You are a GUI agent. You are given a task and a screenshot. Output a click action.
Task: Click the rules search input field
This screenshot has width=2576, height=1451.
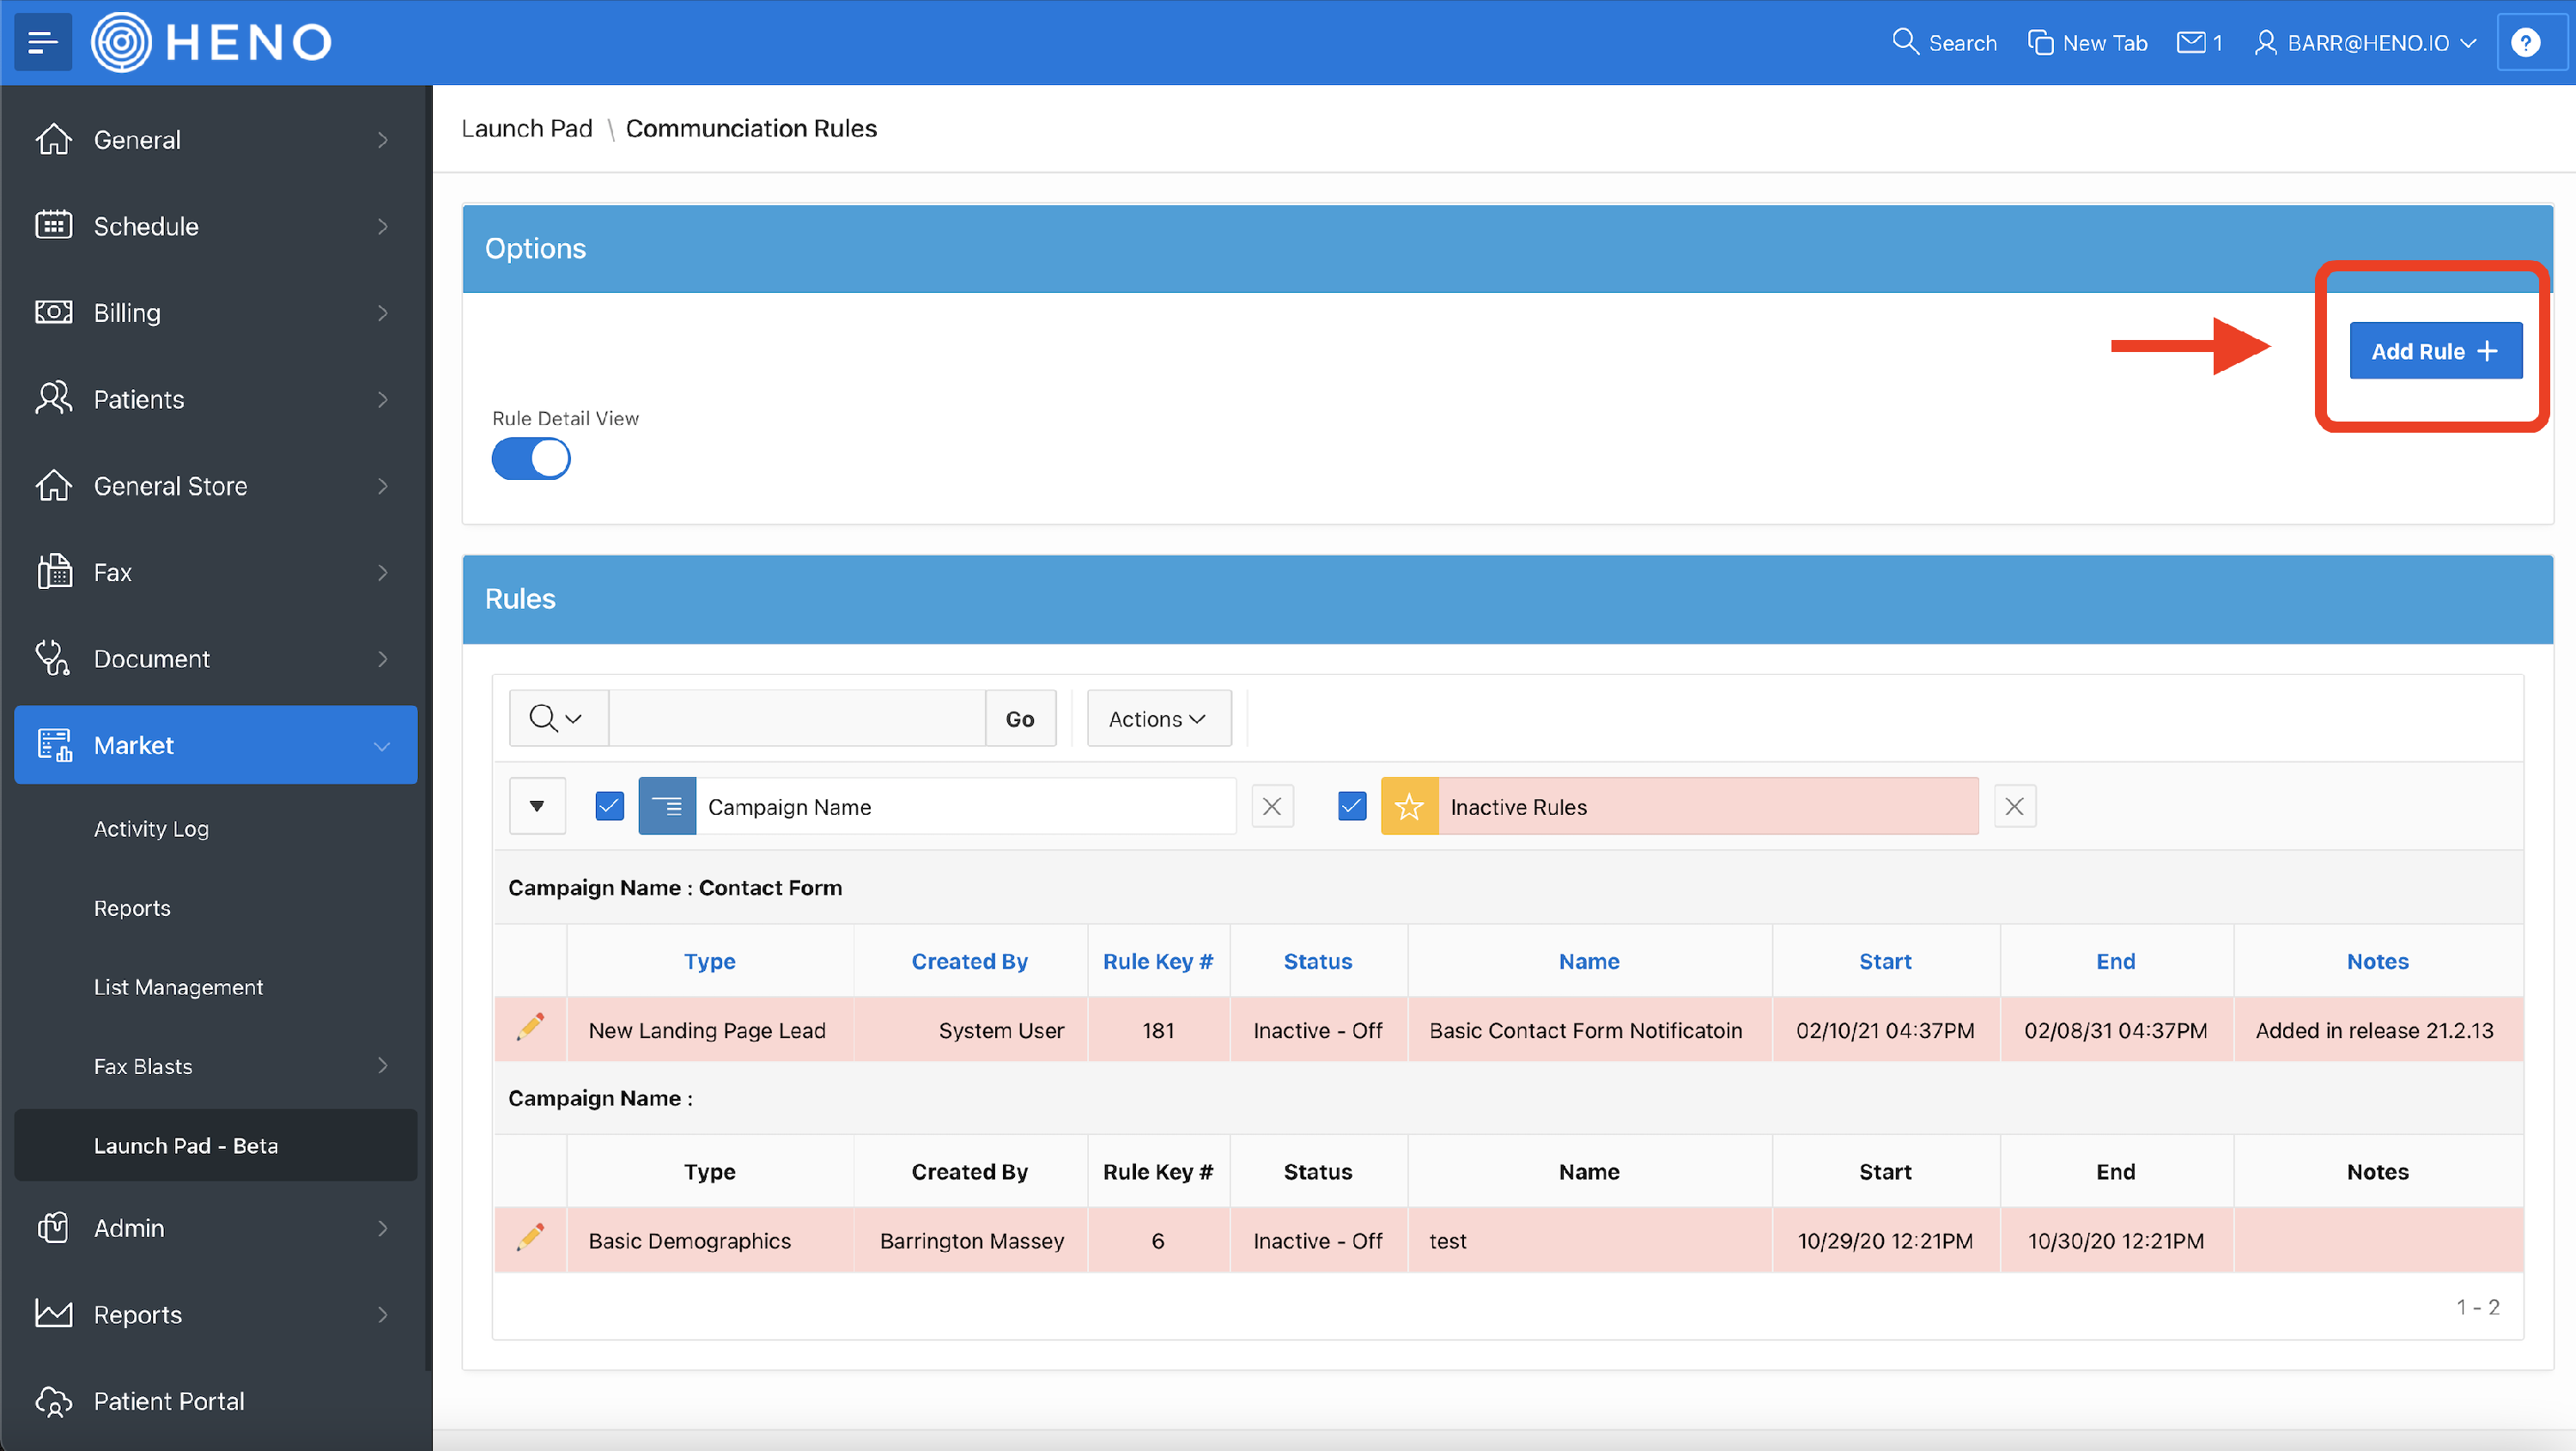pyautogui.click(x=796, y=719)
